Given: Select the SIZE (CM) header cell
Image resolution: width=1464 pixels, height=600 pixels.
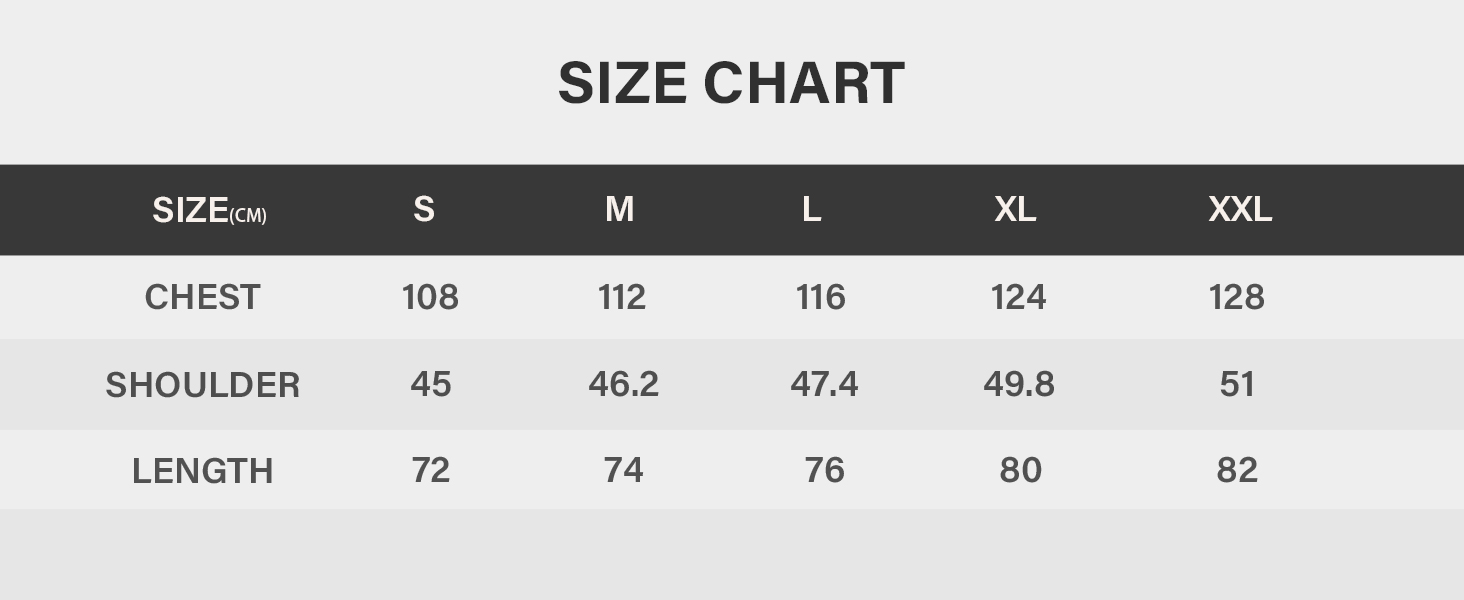Looking at the screenshot, I should pos(209,210).
